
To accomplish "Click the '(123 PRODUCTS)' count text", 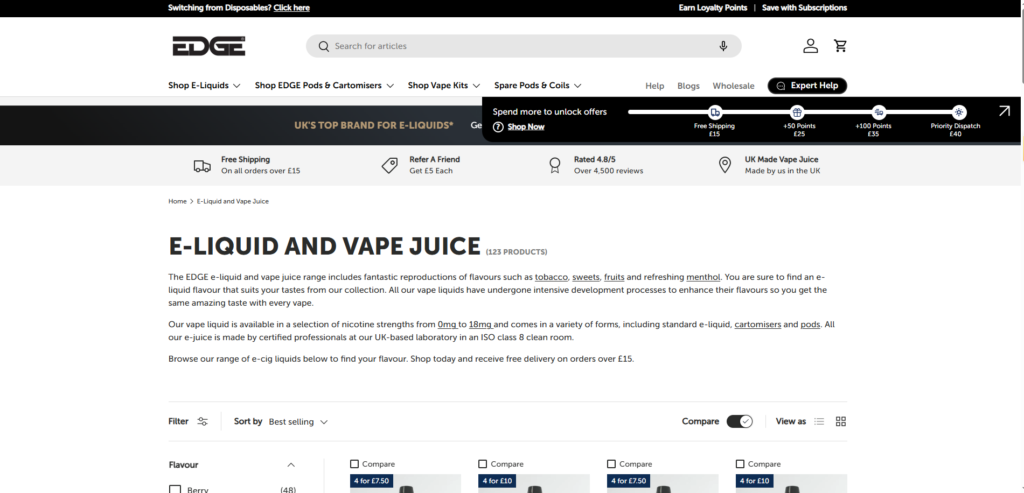I will coord(517,252).
